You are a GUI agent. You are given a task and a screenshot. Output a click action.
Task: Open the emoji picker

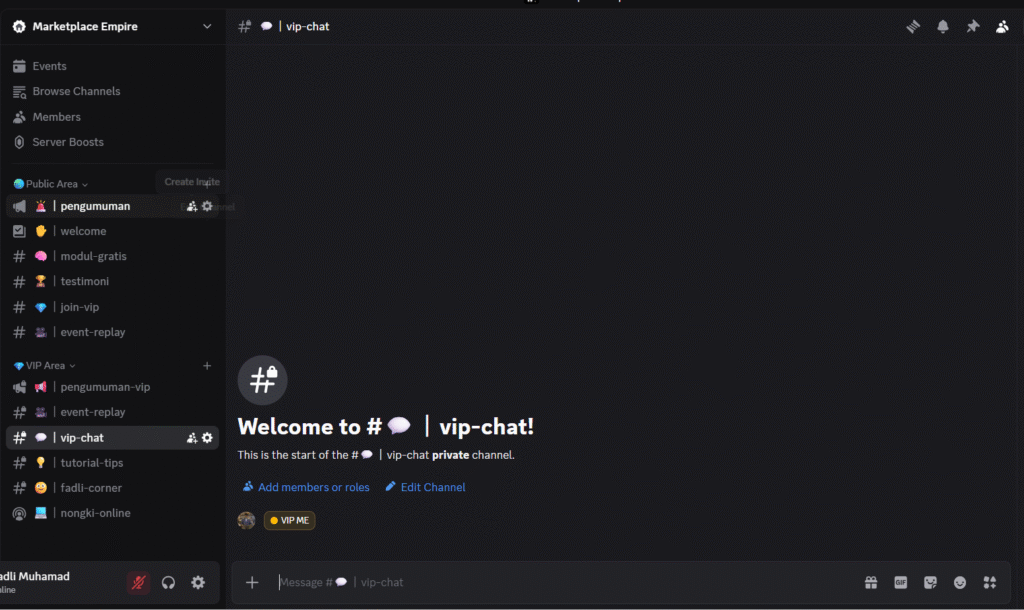click(960, 582)
